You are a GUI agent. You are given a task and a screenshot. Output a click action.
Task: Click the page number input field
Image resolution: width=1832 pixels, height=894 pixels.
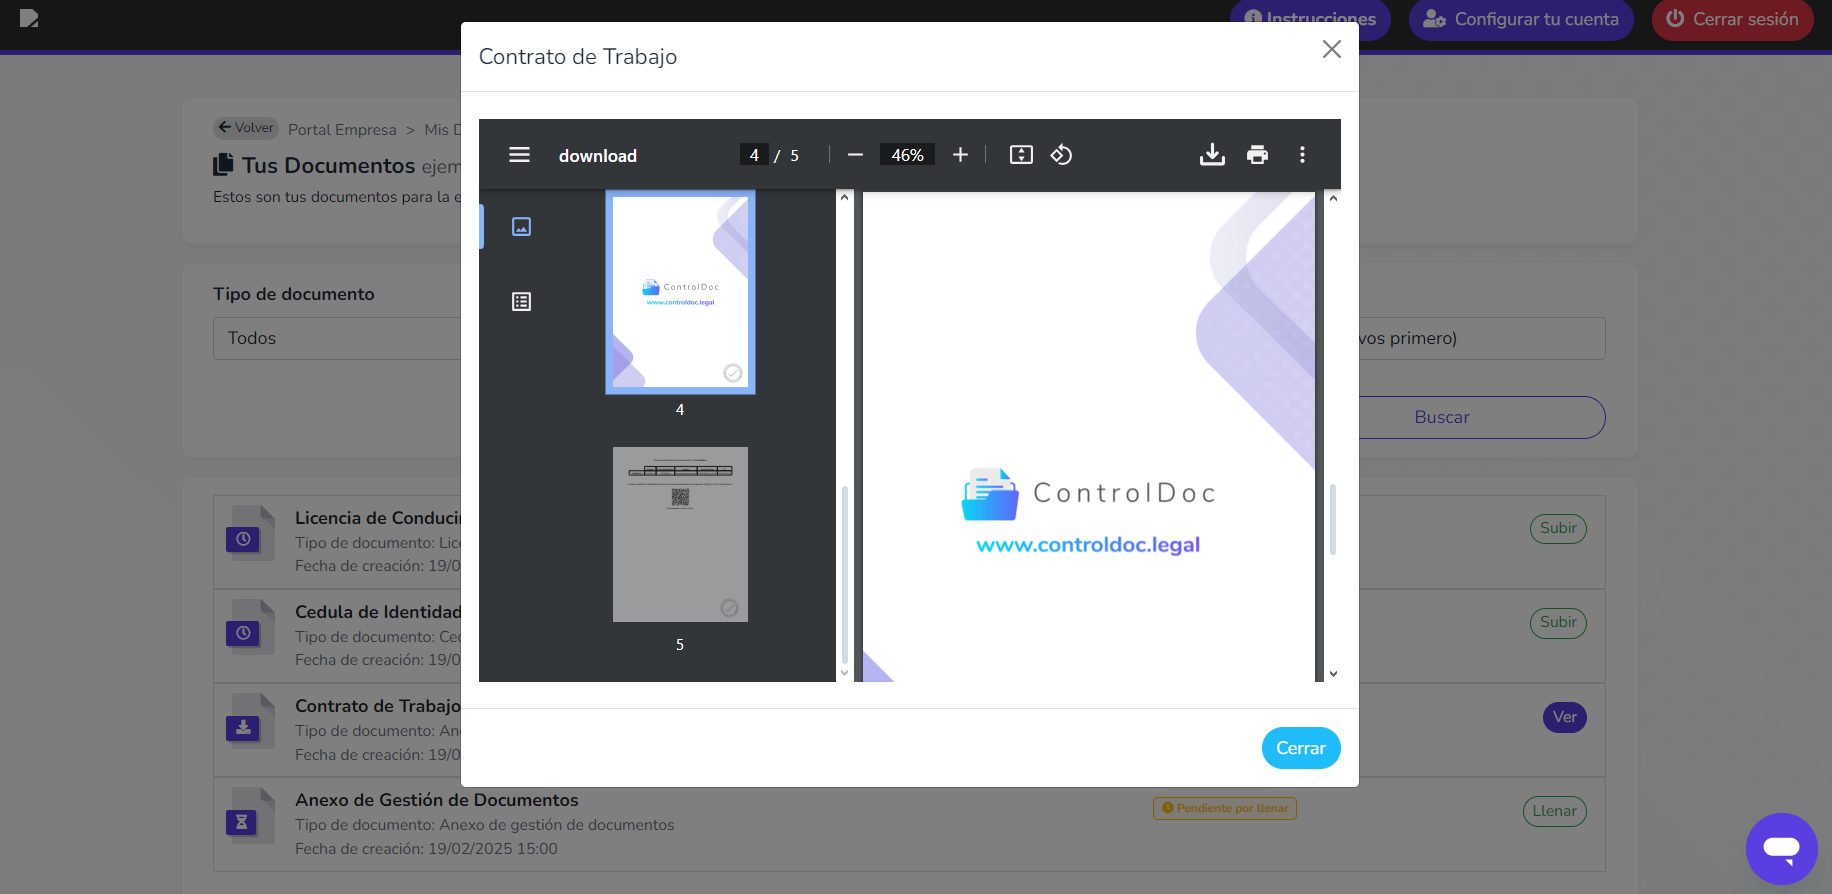[x=755, y=155]
